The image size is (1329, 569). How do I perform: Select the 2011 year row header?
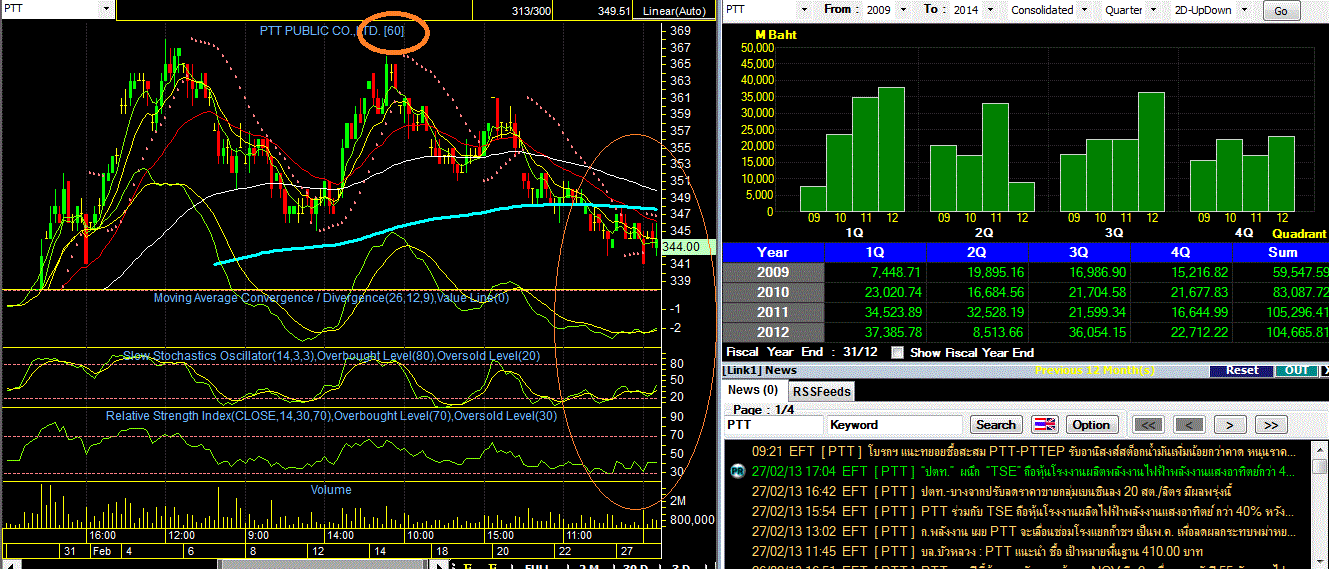(x=773, y=312)
